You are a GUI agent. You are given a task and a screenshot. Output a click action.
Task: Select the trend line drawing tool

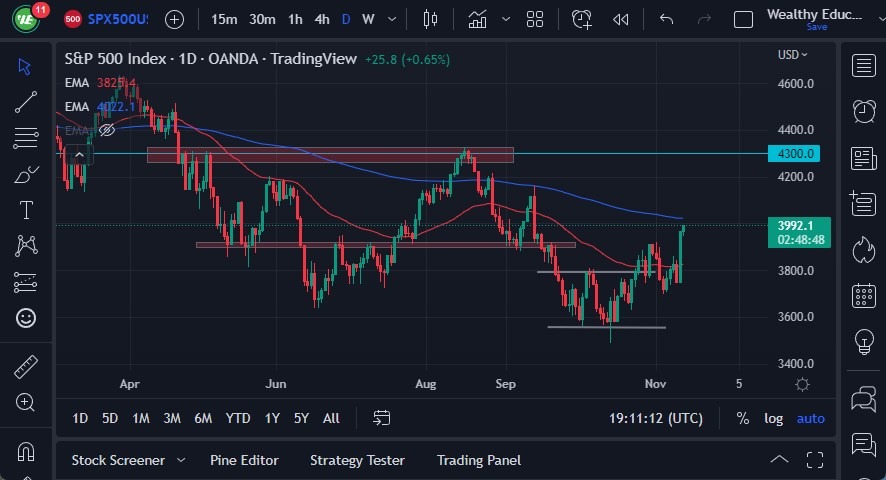coord(26,101)
